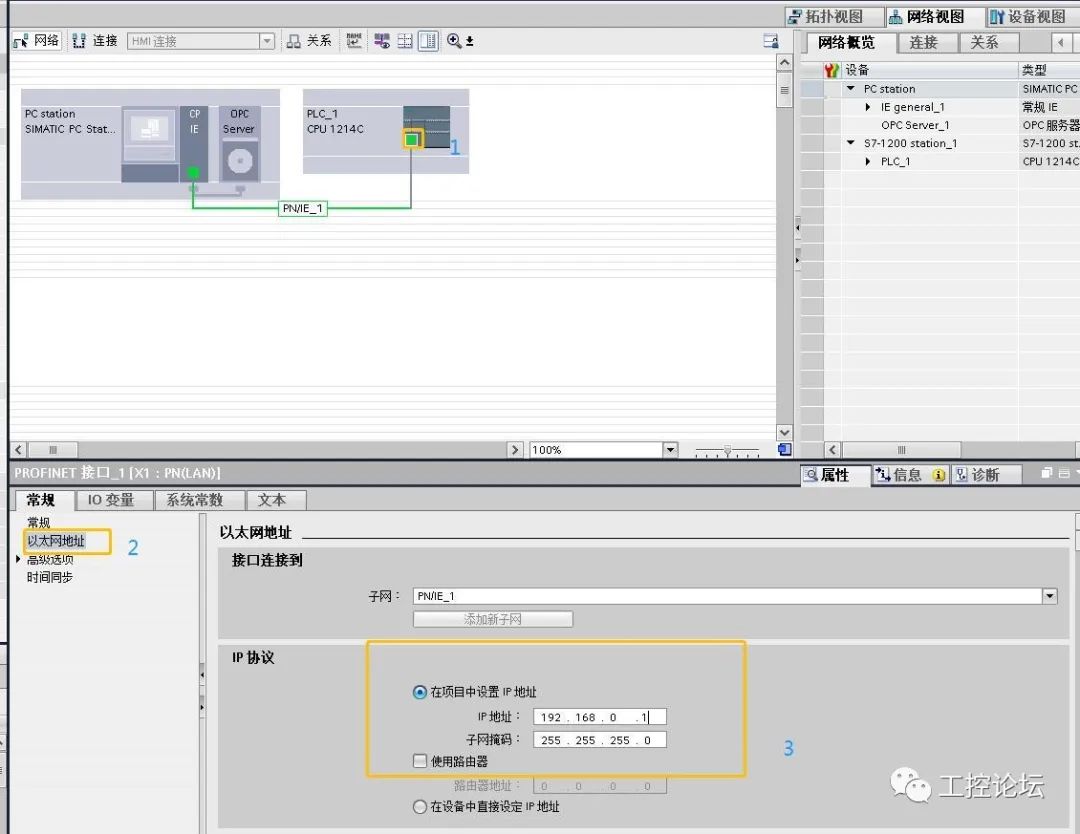Select 在设备中直接设定 IP 地址 radio button
The height and width of the screenshot is (834, 1080).
click(419, 806)
